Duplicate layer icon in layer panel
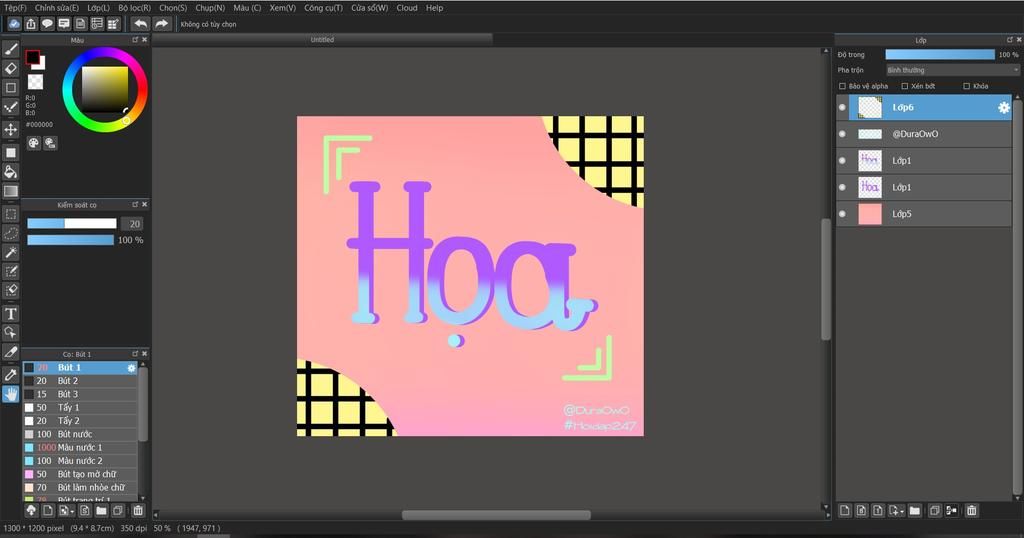Screen dimensions: 1024x538 coord(935,511)
